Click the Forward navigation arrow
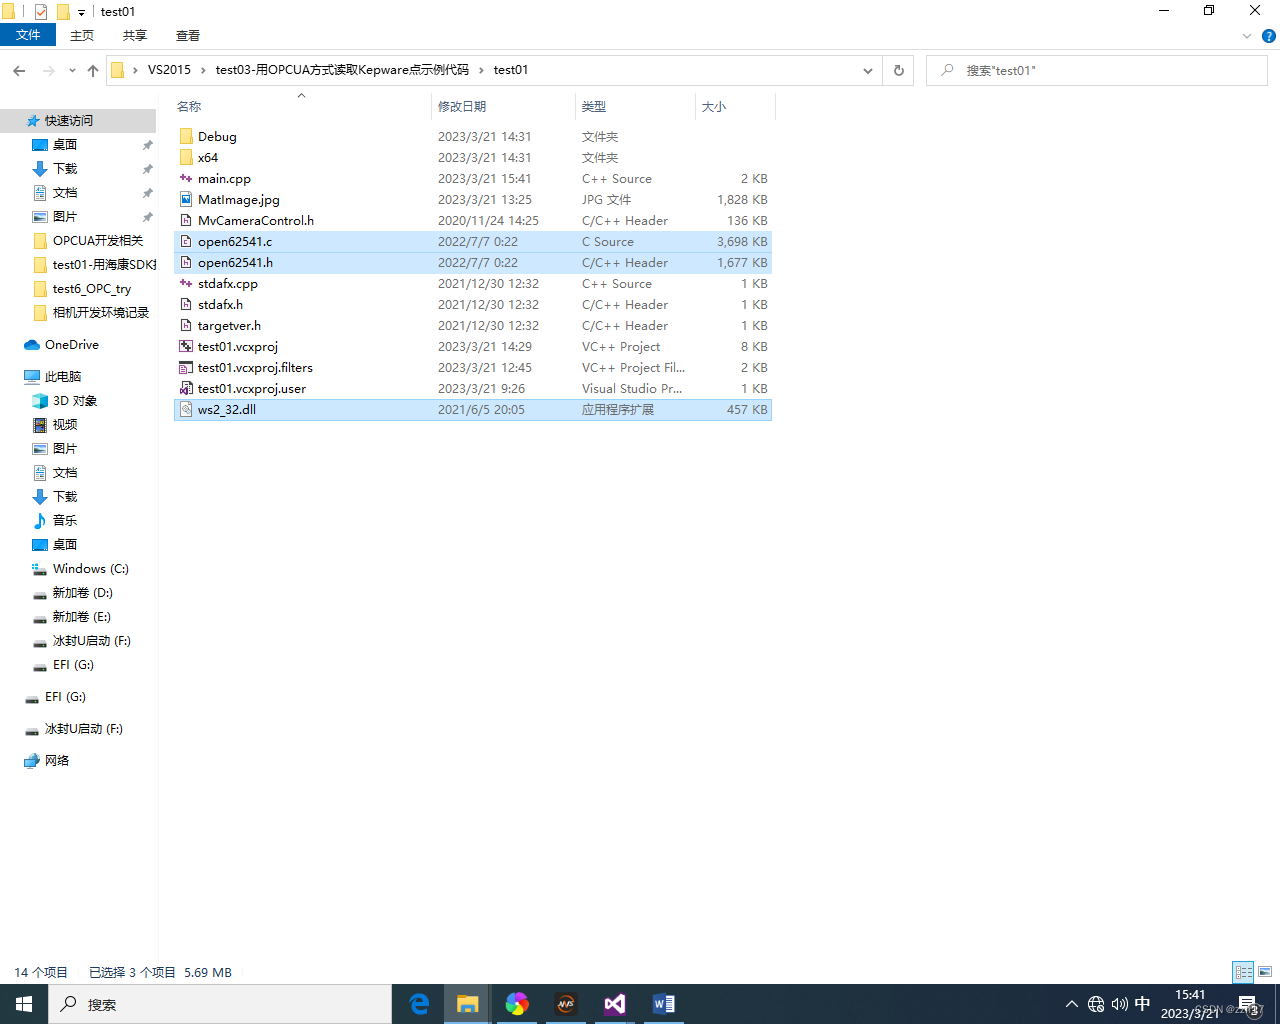The image size is (1280, 1024). tap(48, 70)
